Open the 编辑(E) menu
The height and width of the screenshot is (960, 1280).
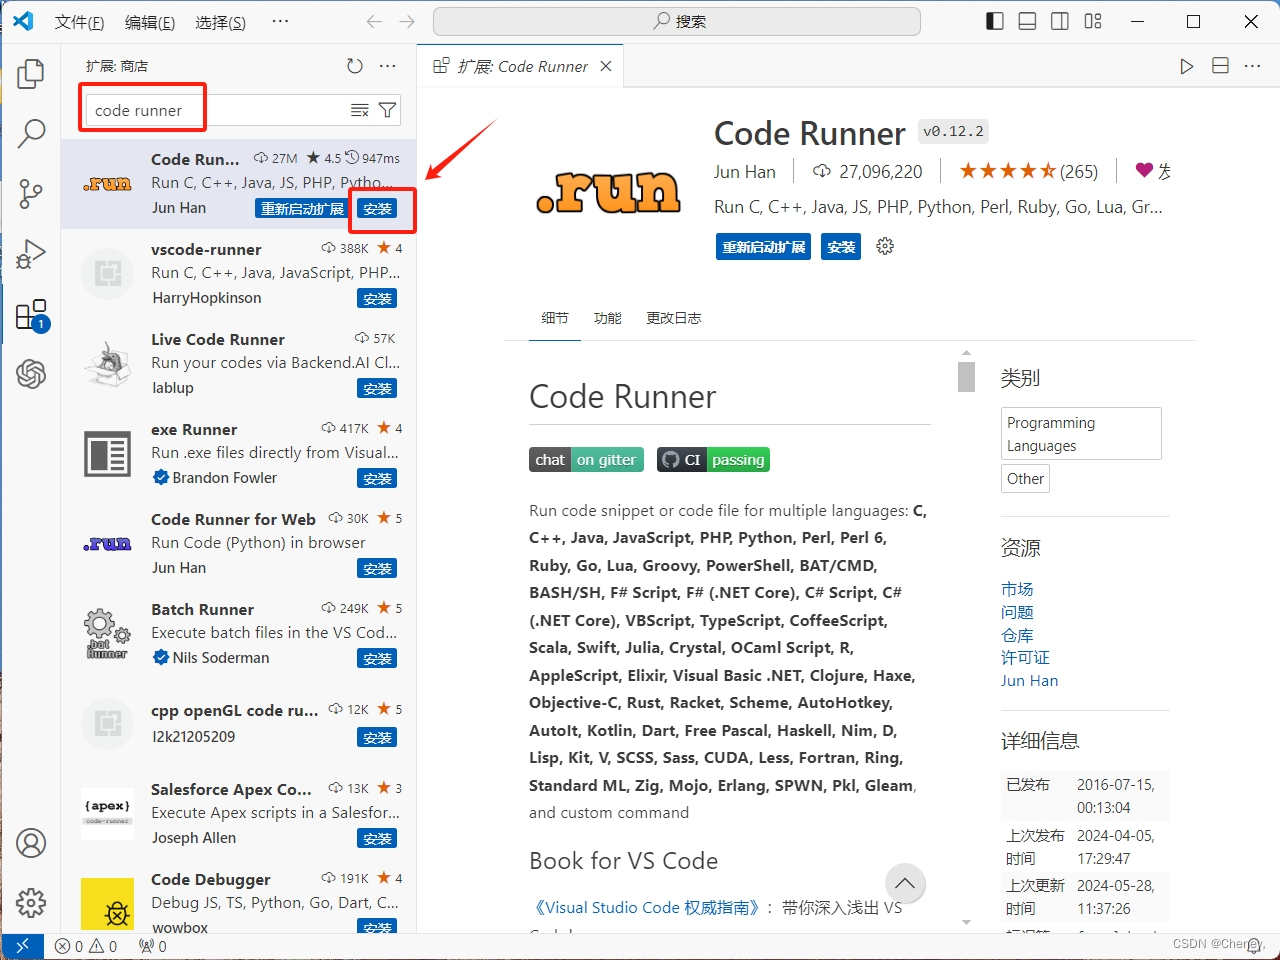coord(150,22)
